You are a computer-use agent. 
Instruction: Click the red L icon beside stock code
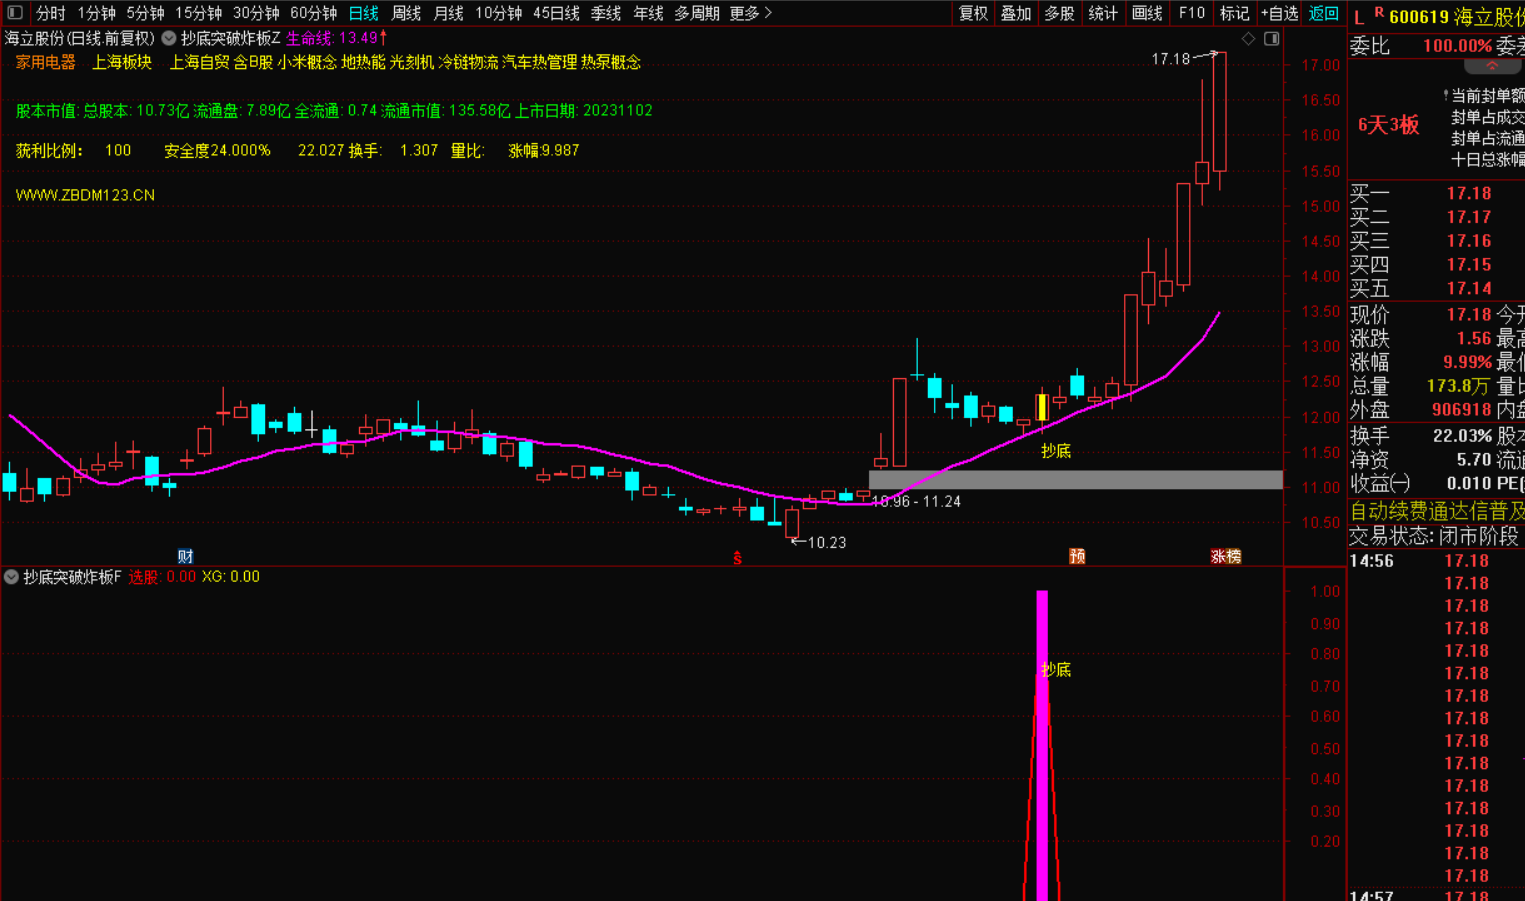(1359, 17)
